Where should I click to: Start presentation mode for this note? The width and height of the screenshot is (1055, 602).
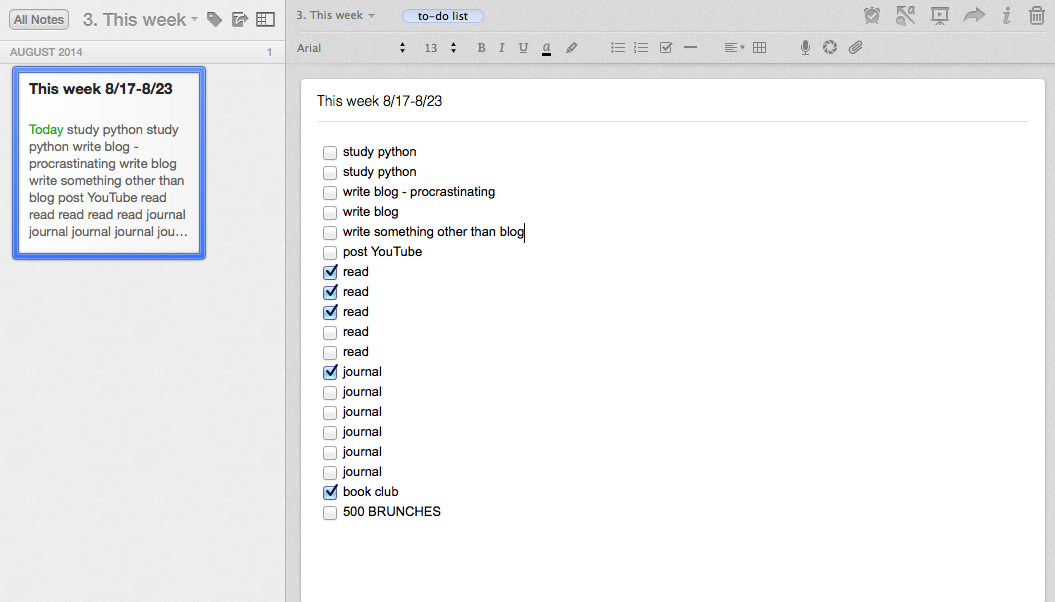coord(939,16)
